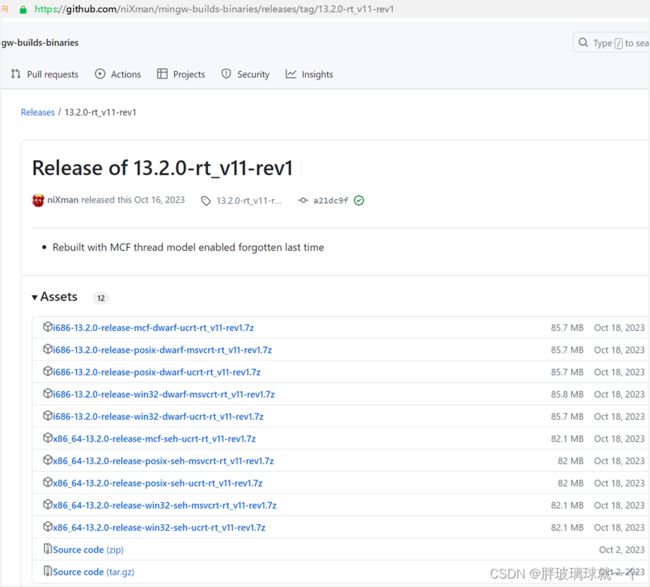Download i686-13.2.0-release-posix-dwarf-ucrt-rt_v11-rev1.7z
The height and width of the screenshot is (587, 650).
[157, 372]
